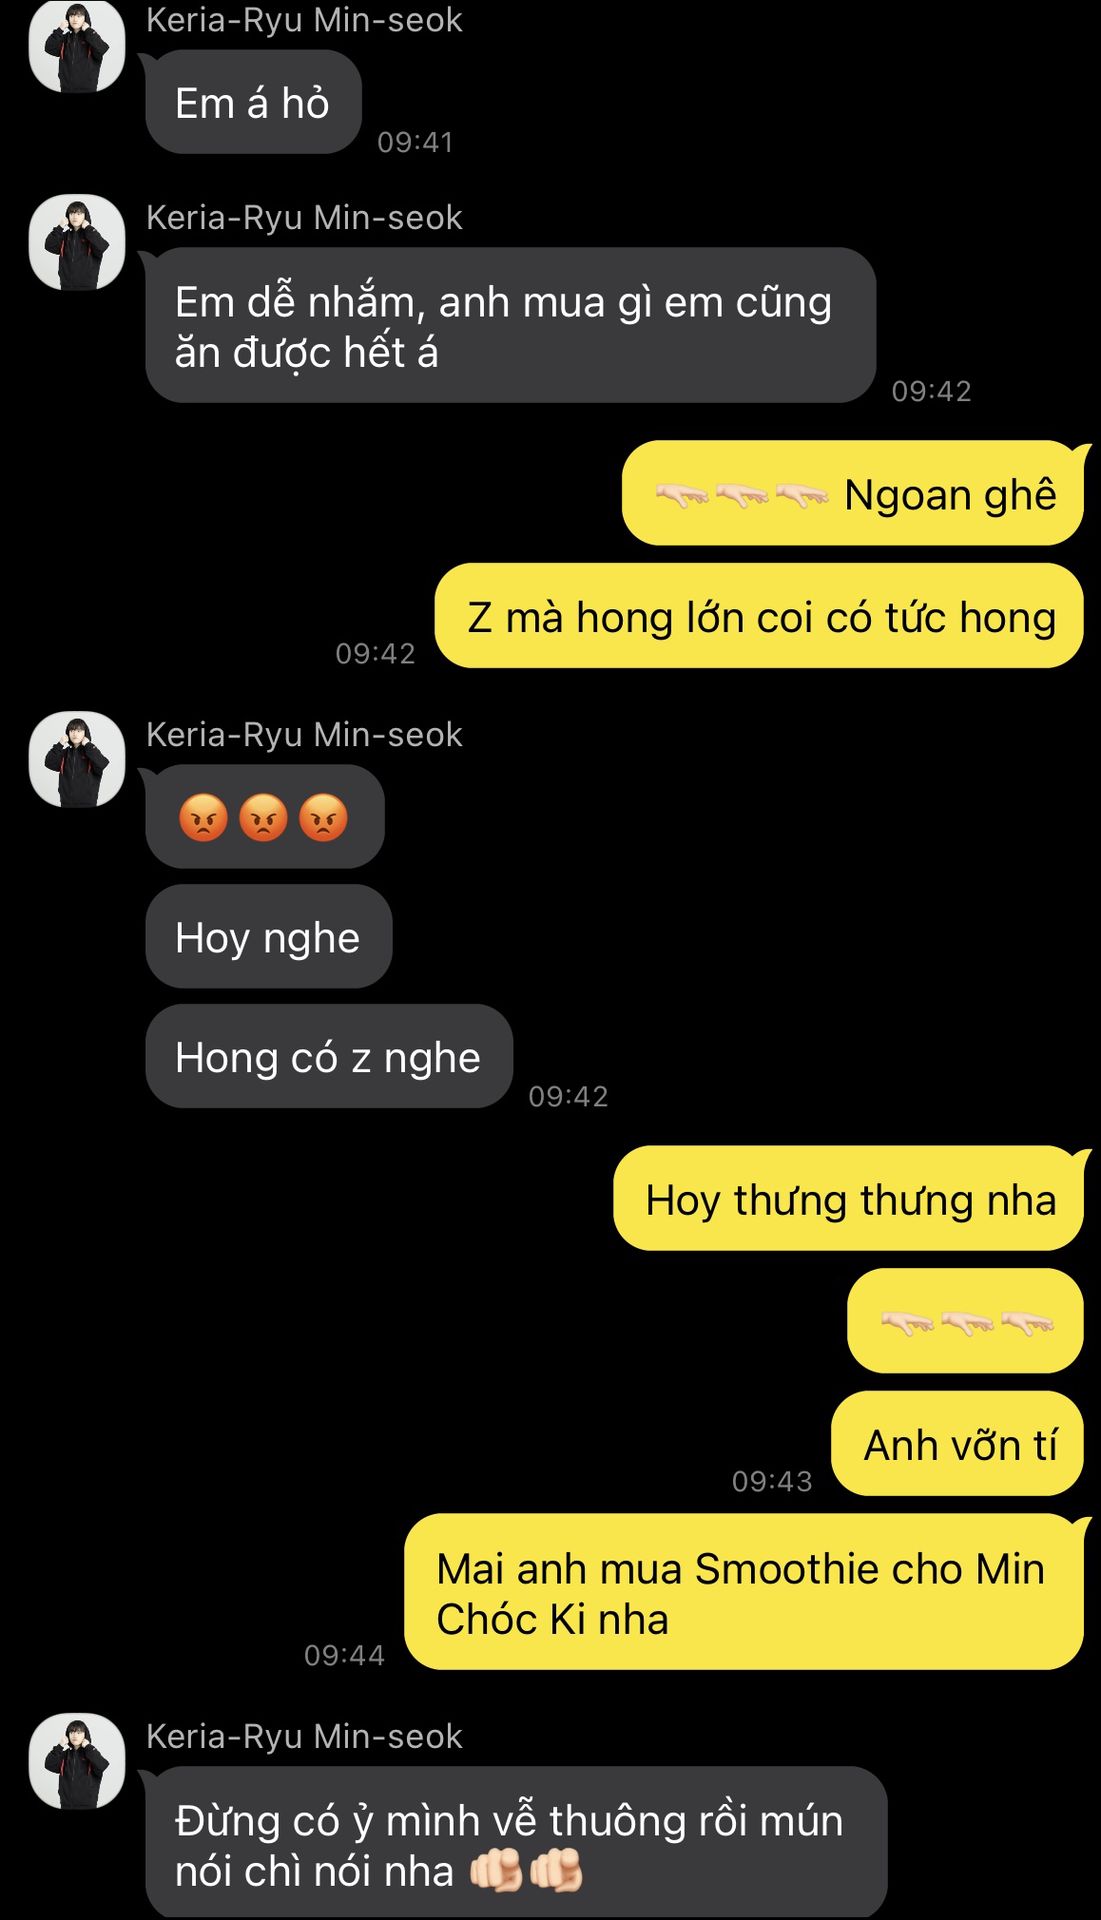
Task: Tap pointing hand emojis before 'Ngoan ghê'
Action: point(742,495)
